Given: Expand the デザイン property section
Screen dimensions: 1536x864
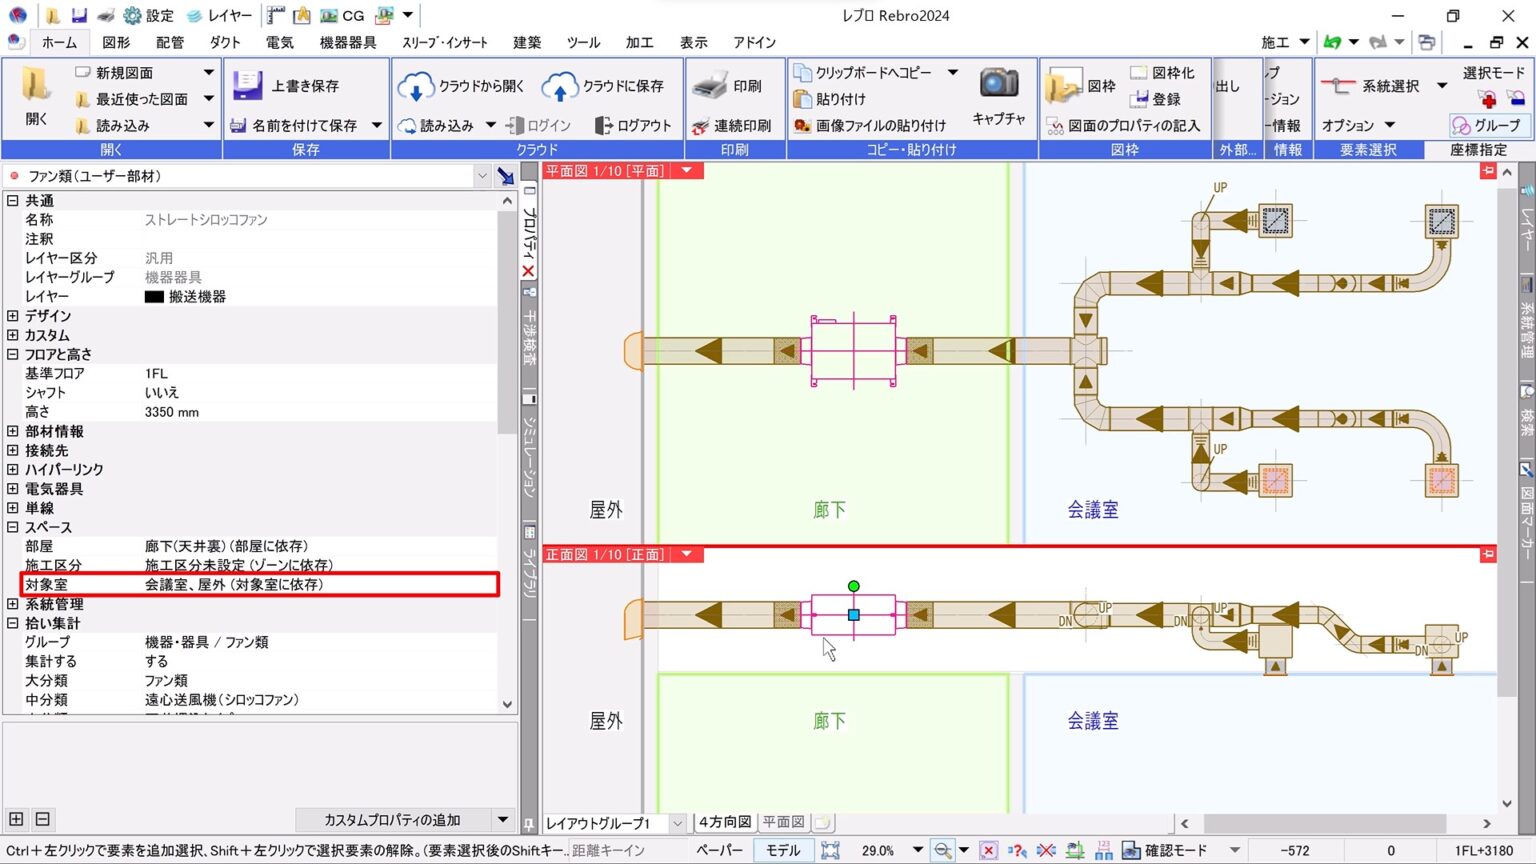Looking at the screenshot, I should [13, 316].
